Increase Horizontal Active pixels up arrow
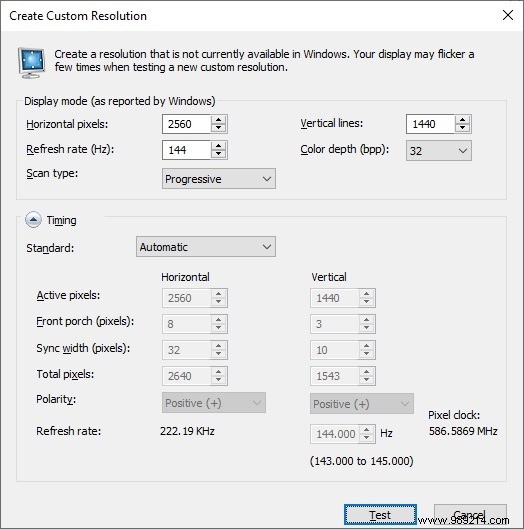524x529 pixels. pos(219,294)
